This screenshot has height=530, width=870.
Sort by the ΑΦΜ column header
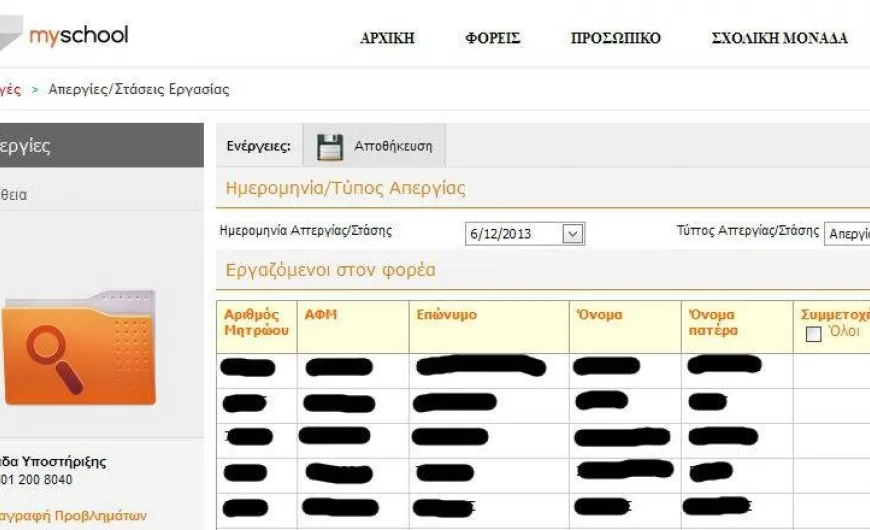321,315
